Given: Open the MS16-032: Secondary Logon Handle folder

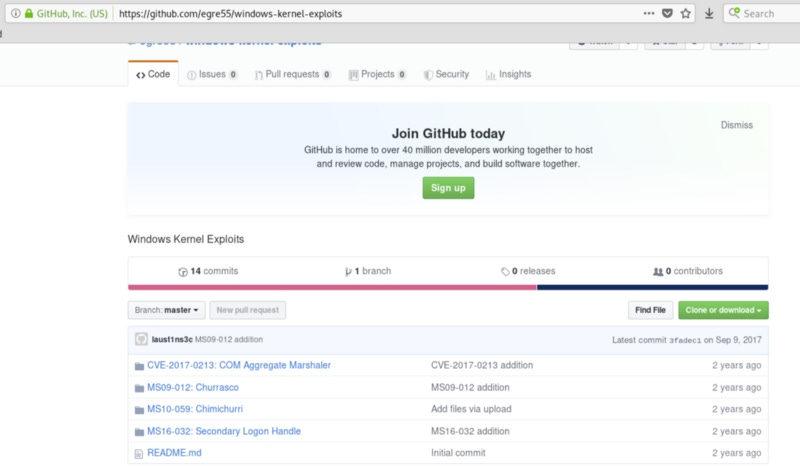Looking at the screenshot, I should tap(224, 431).
